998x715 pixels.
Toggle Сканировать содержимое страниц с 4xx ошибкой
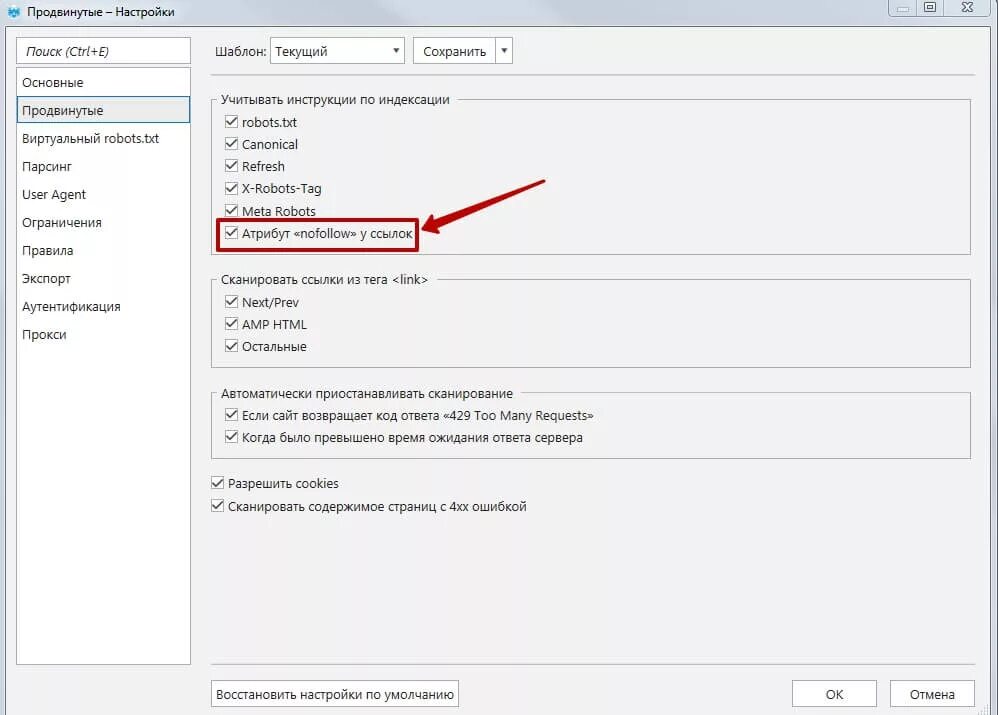[x=217, y=506]
